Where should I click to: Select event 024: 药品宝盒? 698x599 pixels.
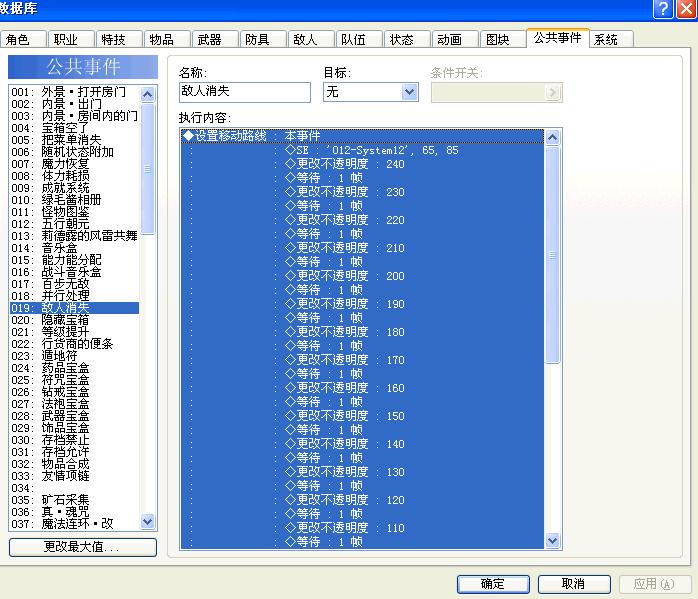[x=74, y=368]
